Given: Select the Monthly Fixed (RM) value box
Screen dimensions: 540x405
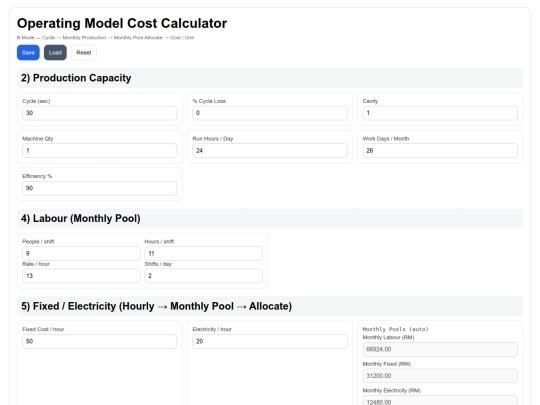Looking at the screenshot, I should (x=440, y=376).
